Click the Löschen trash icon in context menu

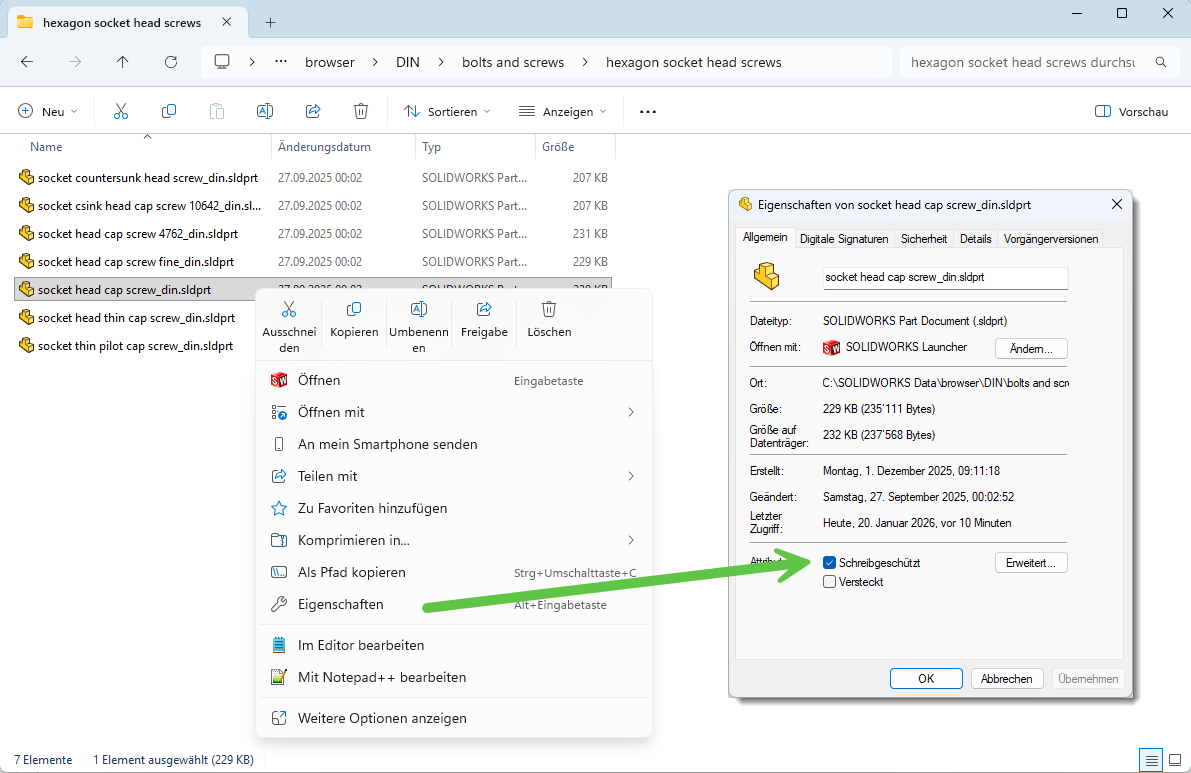click(x=549, y=310)
